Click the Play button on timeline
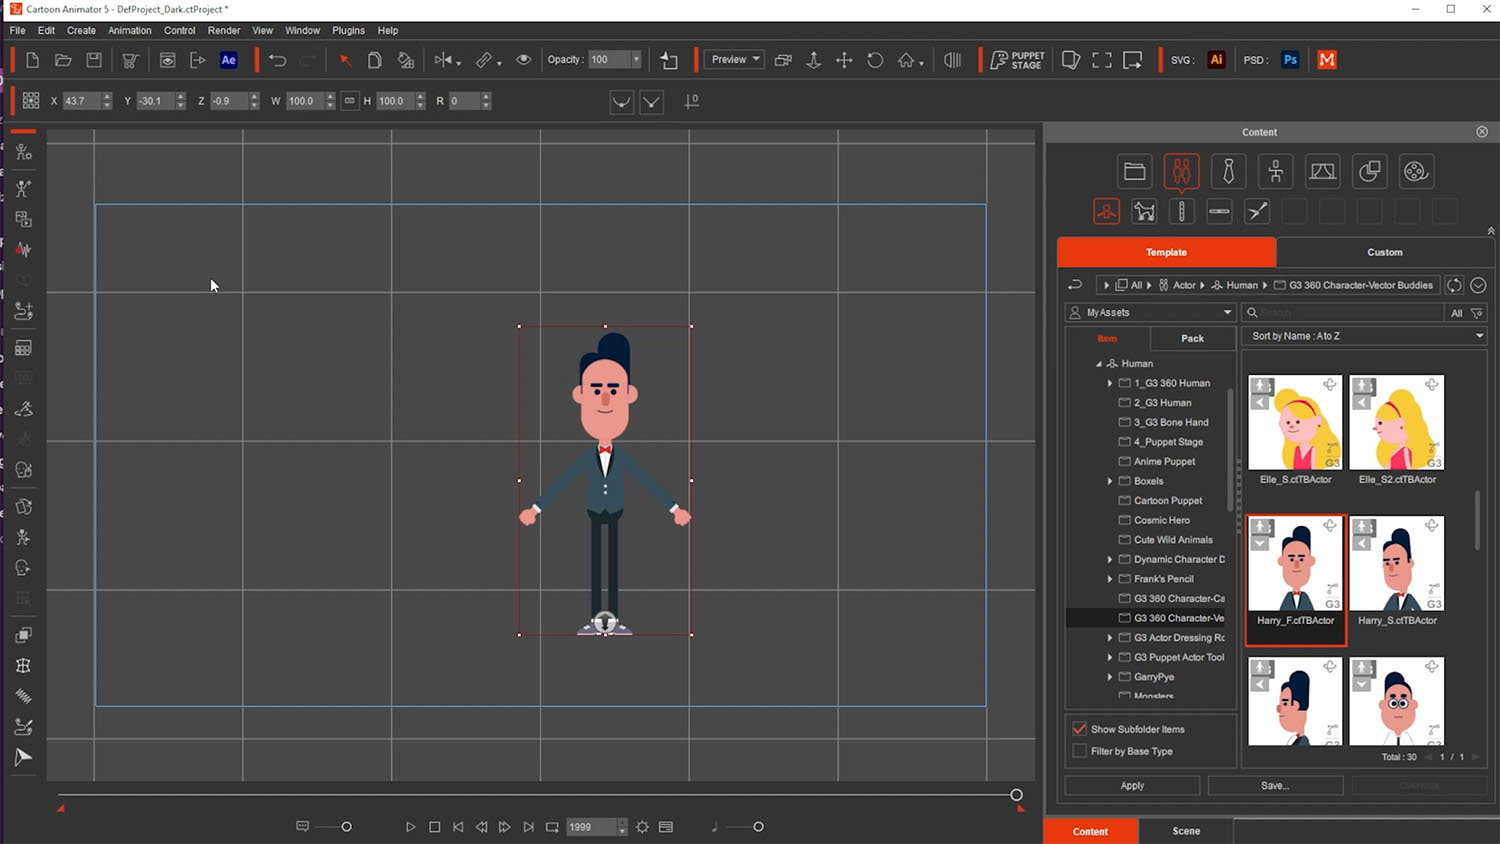 pyautogui.click(x=410, y=827)
